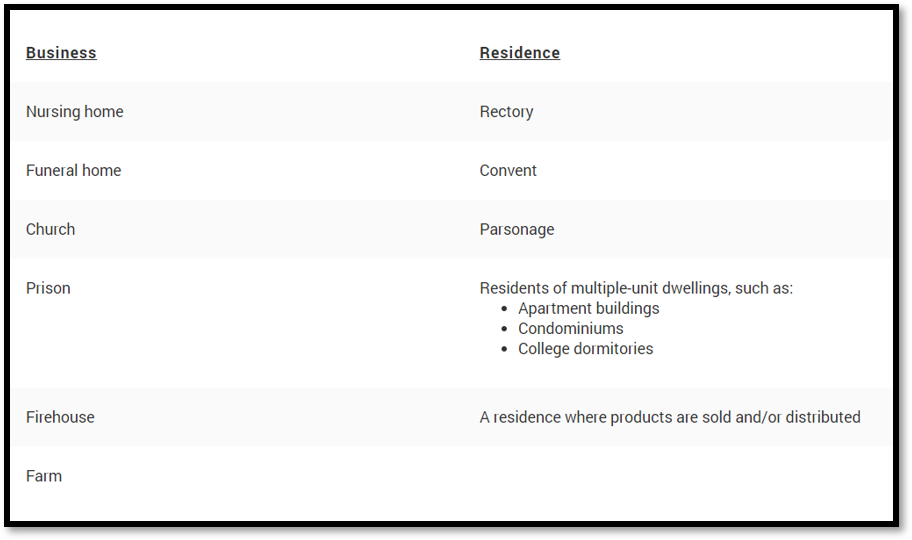Click the Convent entry
Screen dimensions: 912x540
[x=508, y=170]
